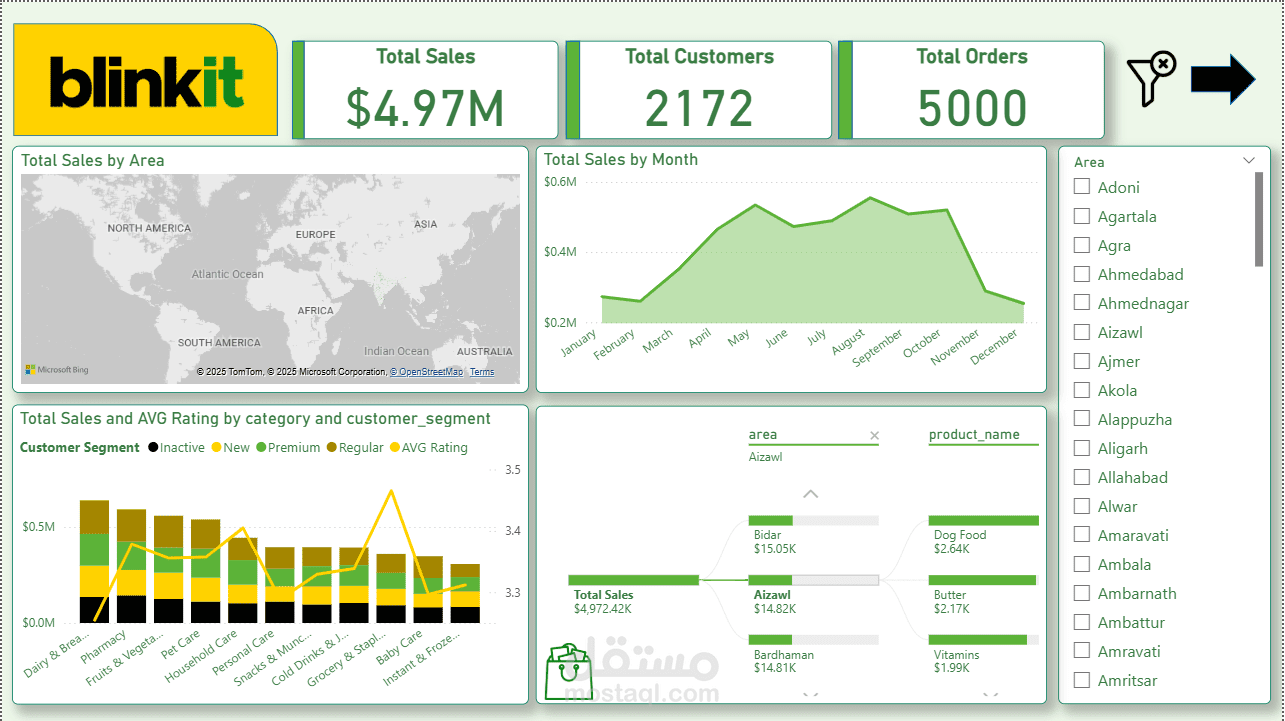The image size is (1285, 721).
Task: Select the Total Customers card
Action: (698, 90)
